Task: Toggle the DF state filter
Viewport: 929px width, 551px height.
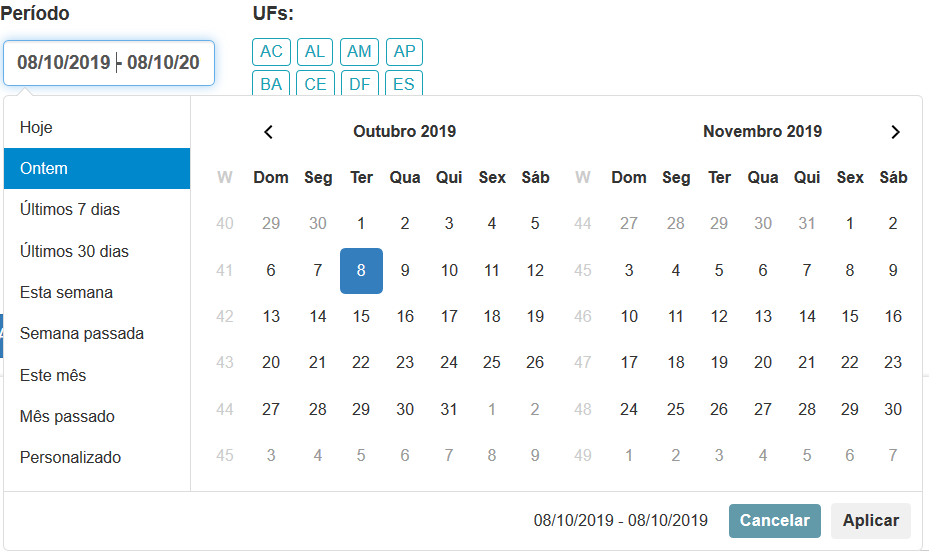Action: (359, 84)
